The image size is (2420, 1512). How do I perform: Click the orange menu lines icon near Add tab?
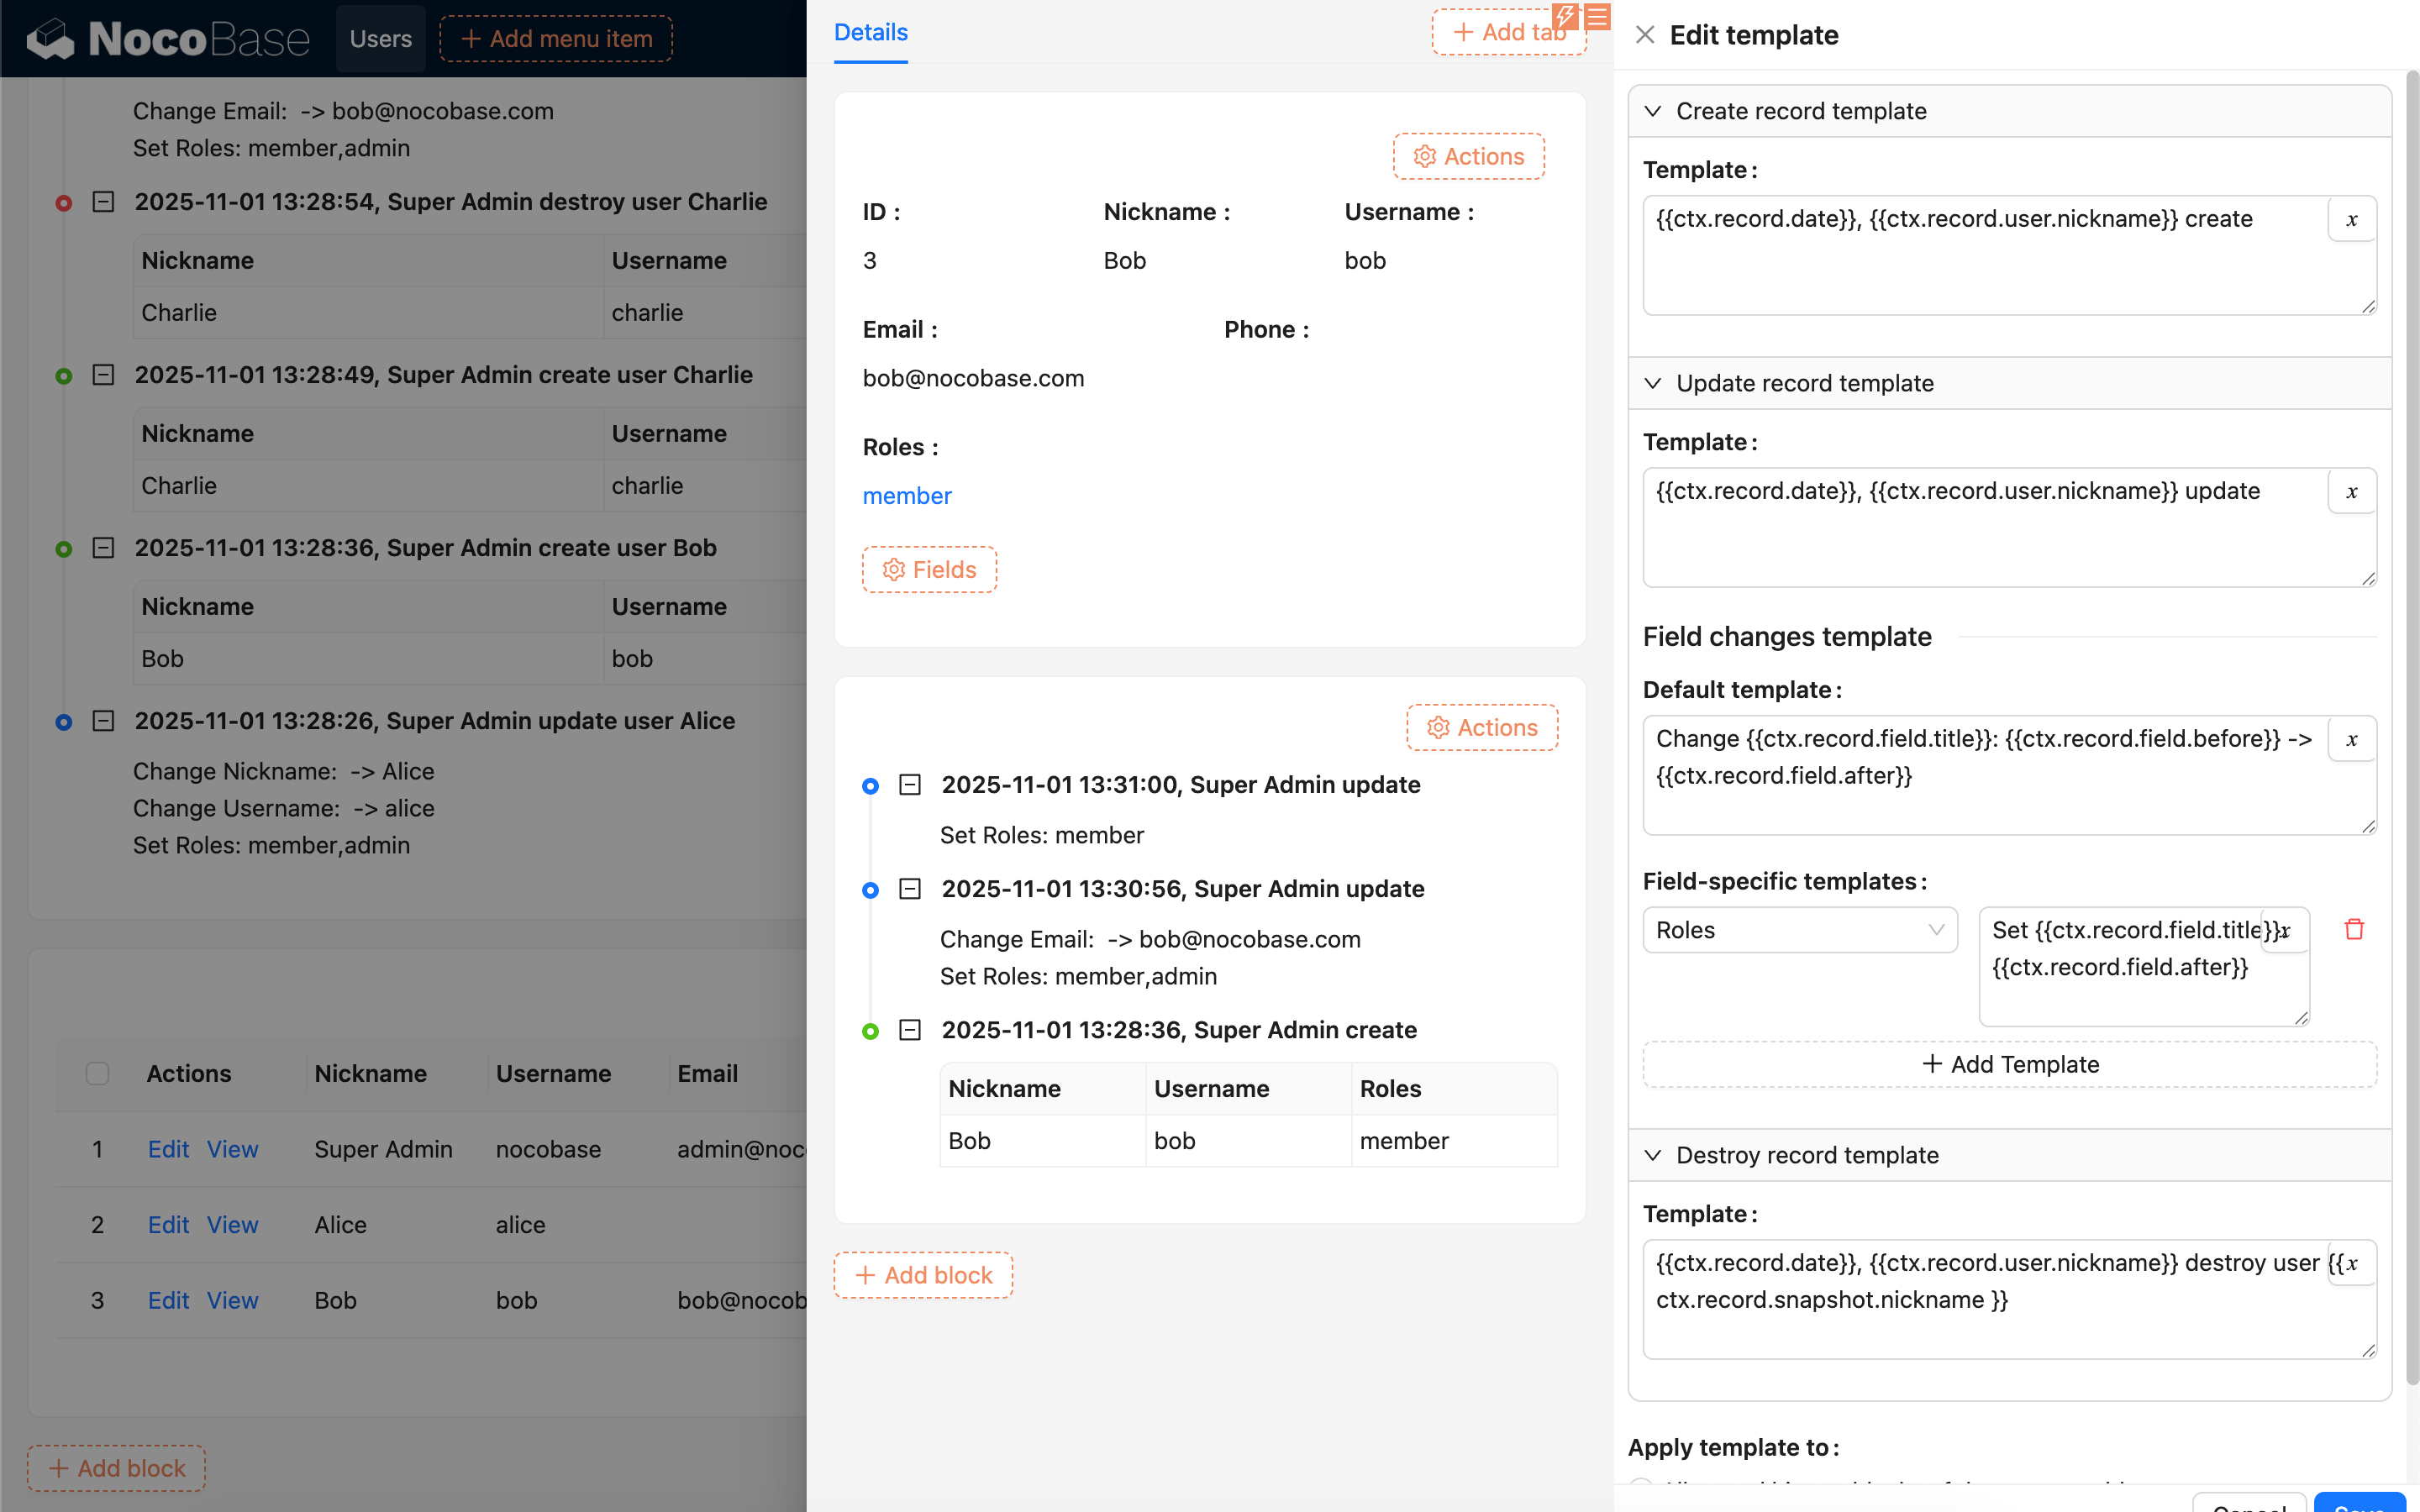pyautogui.click(x=1597, y=16)
